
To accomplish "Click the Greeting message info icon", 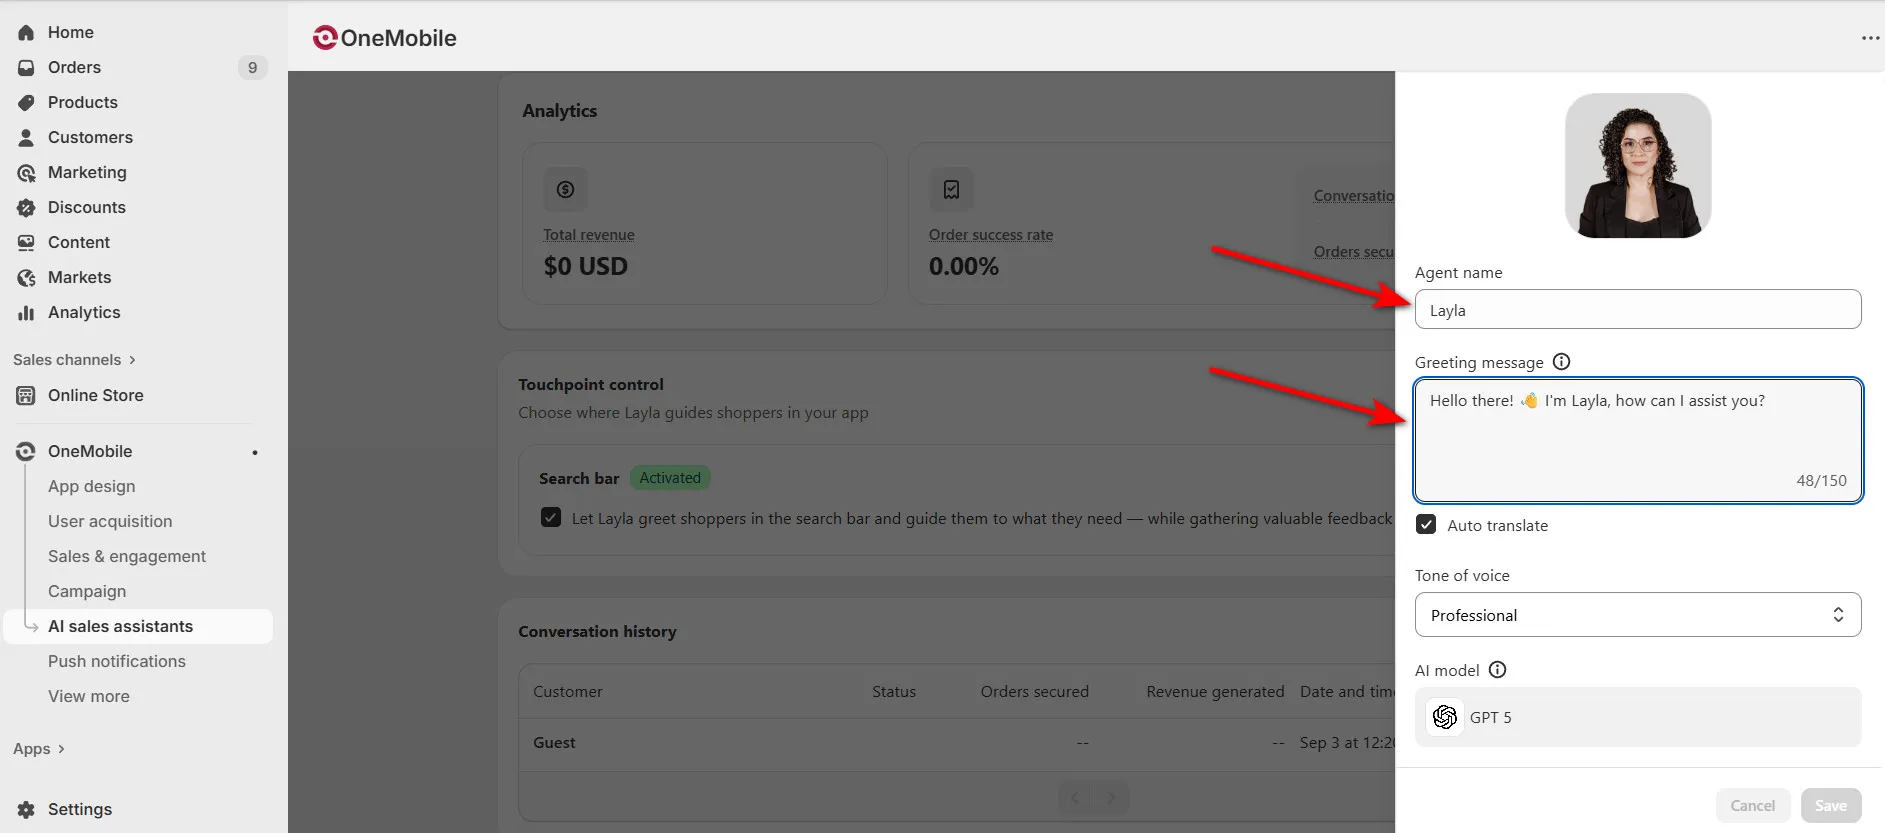I will [x=1561, y=362].
